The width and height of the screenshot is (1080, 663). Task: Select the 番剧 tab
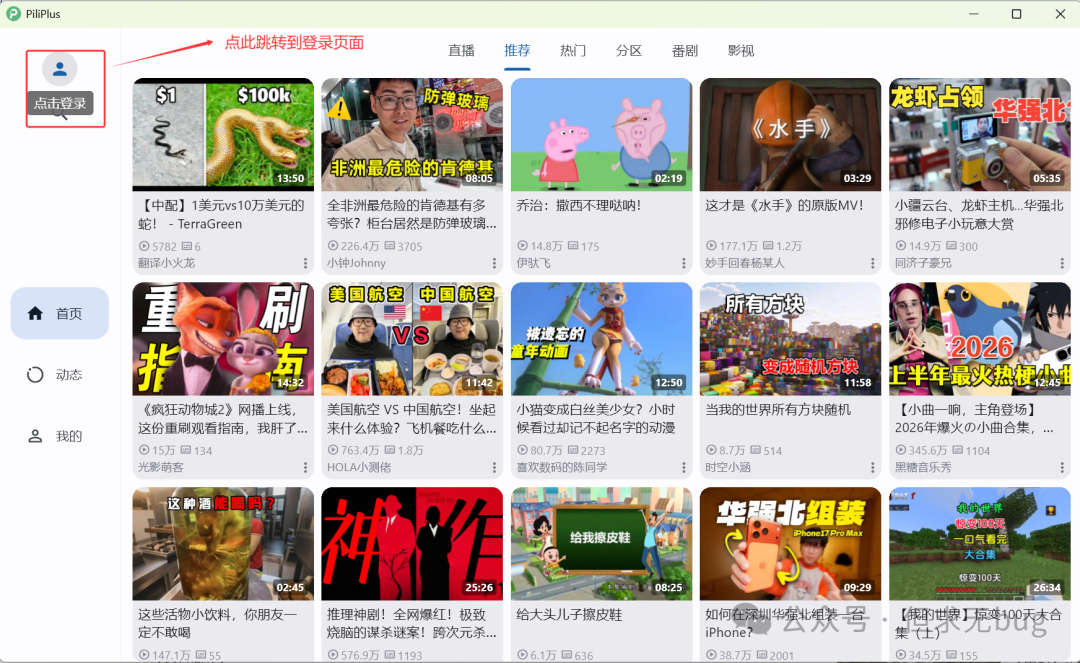pyautogui.click(x=685, y=51)
